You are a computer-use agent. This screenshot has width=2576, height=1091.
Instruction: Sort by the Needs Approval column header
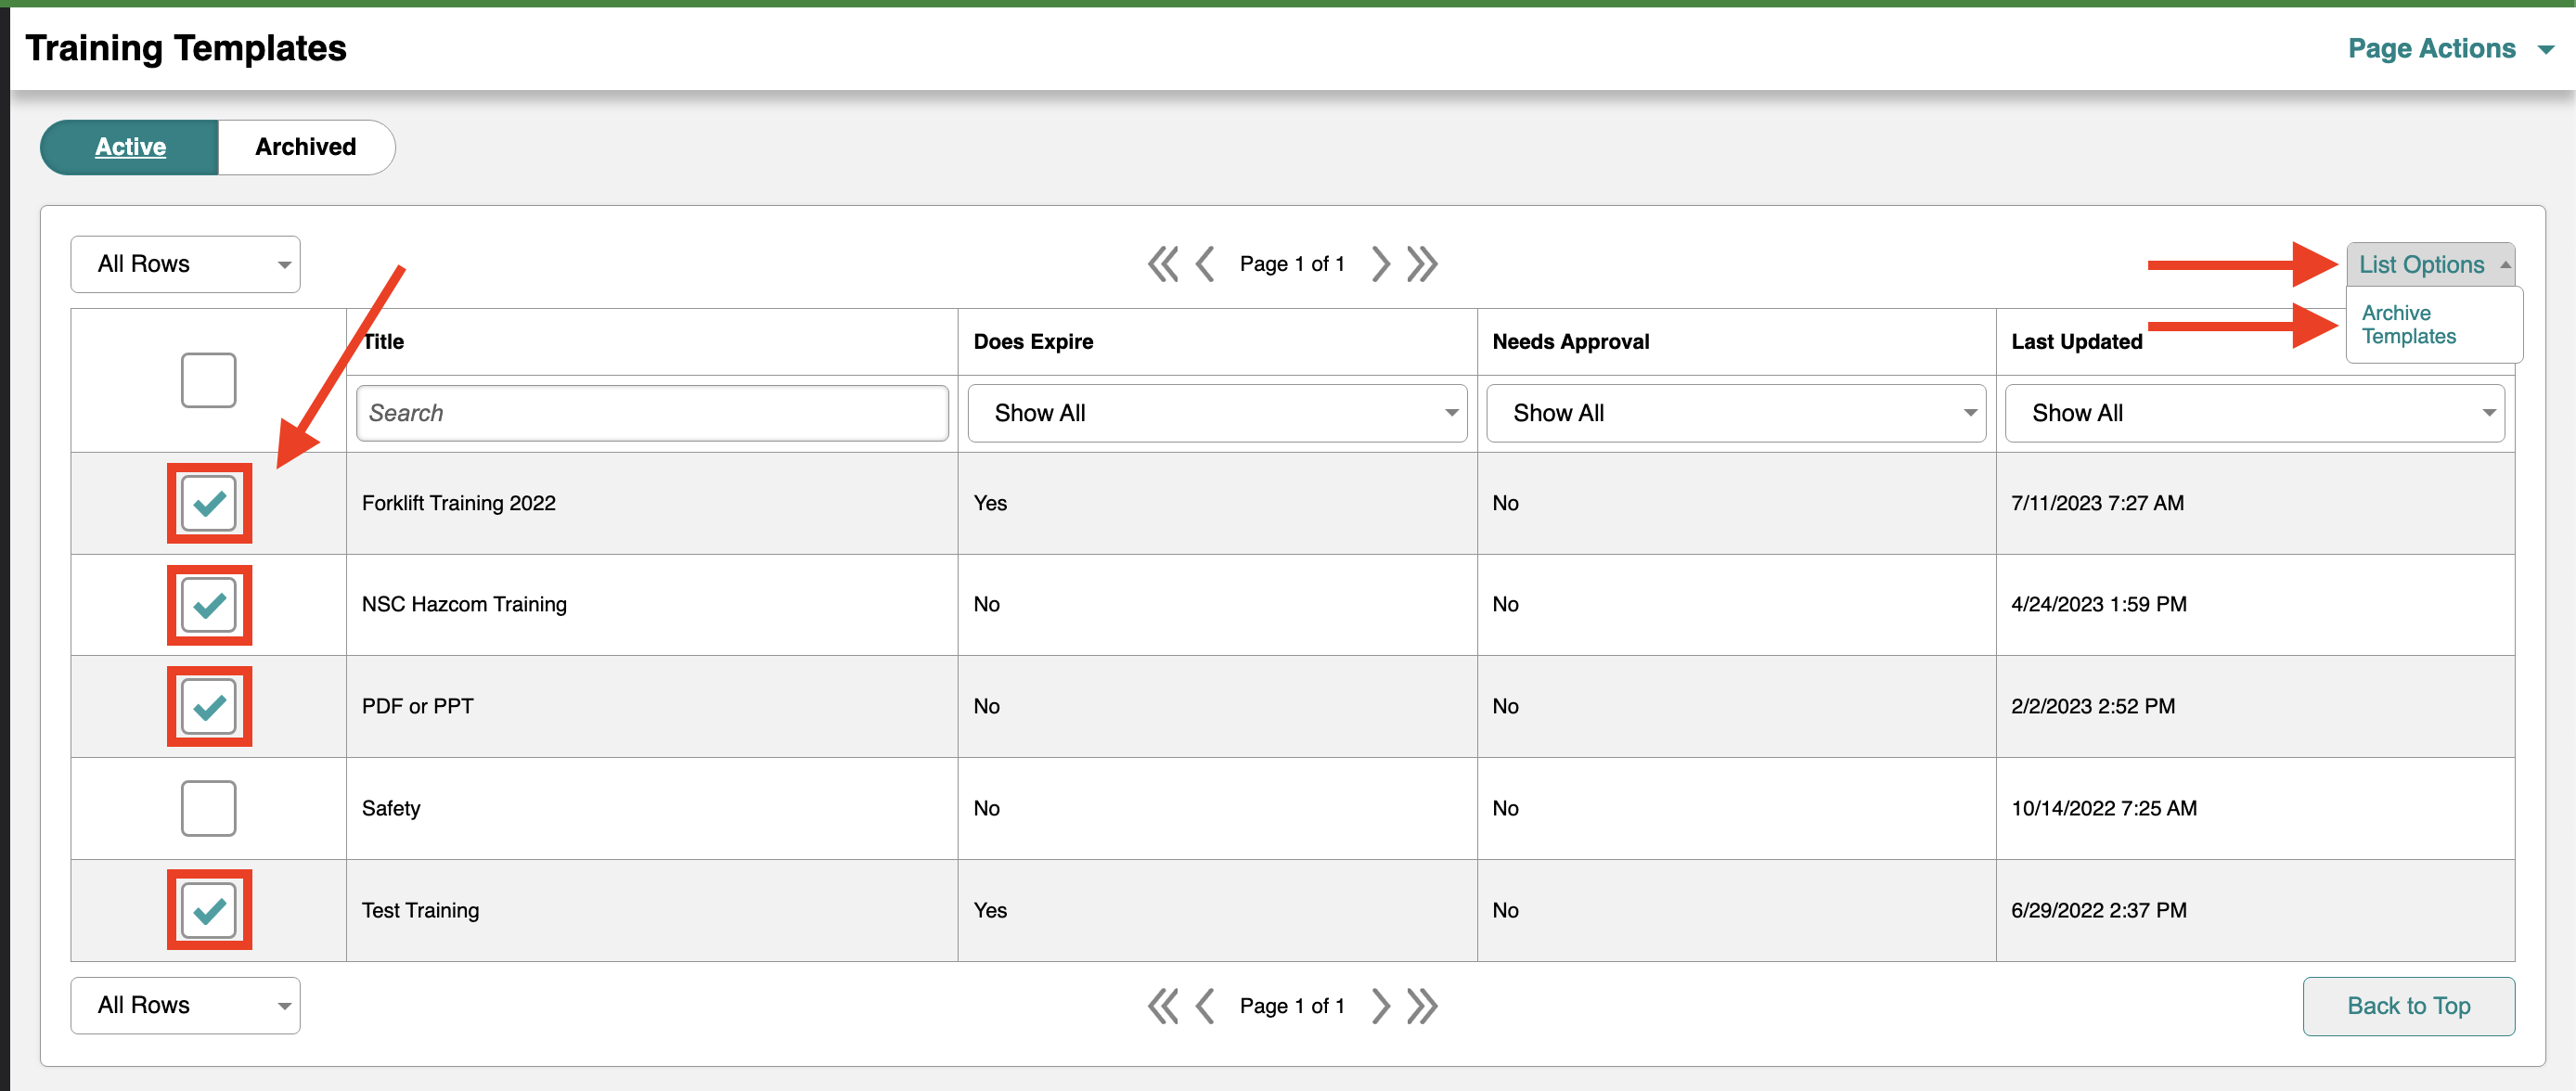tap(1570, 342)
